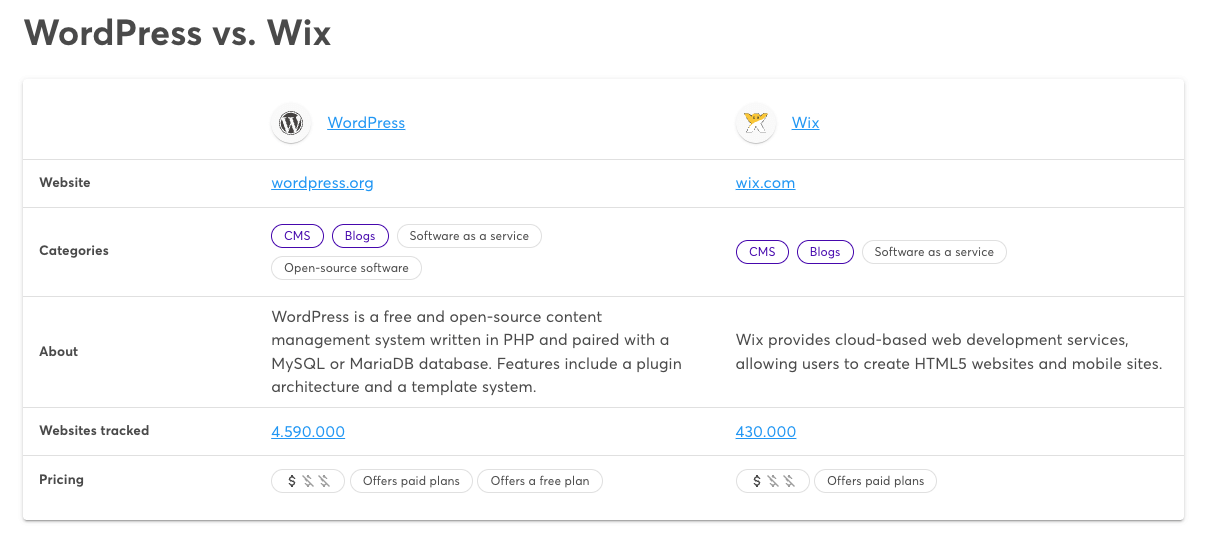Open the Wix technology link
This screenshot has height=547, width=1210.
pyautogui.click(x=805, y=123)
